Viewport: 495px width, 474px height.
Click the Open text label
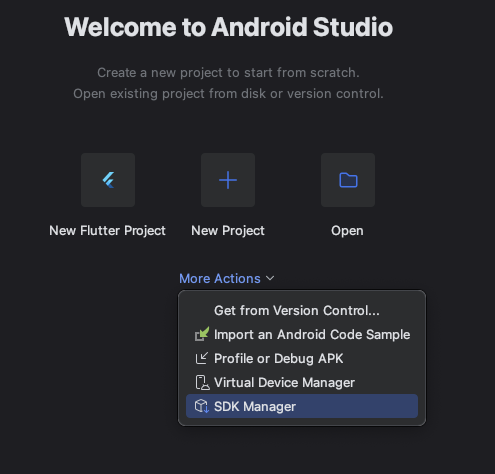point(347,231)
